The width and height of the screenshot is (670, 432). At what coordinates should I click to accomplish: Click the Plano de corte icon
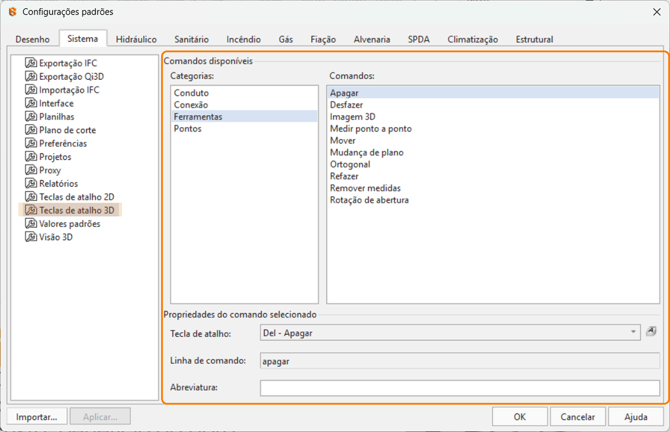31,130
